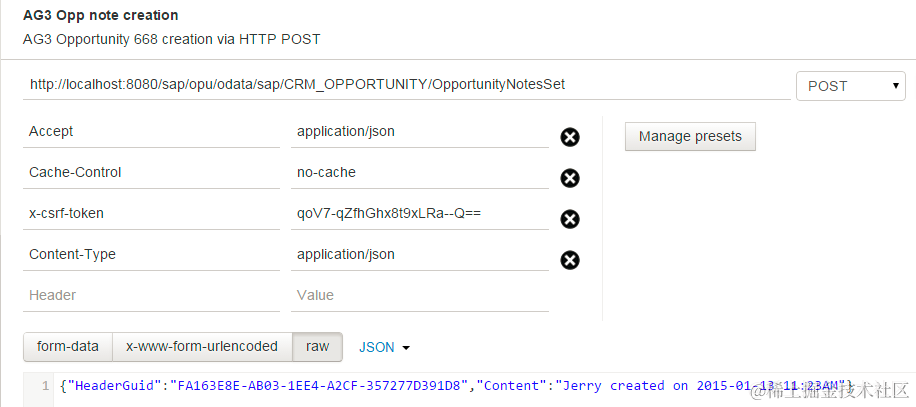Select the raw body tab
Viewport: 916px width, 407px height.
point(317,347)
